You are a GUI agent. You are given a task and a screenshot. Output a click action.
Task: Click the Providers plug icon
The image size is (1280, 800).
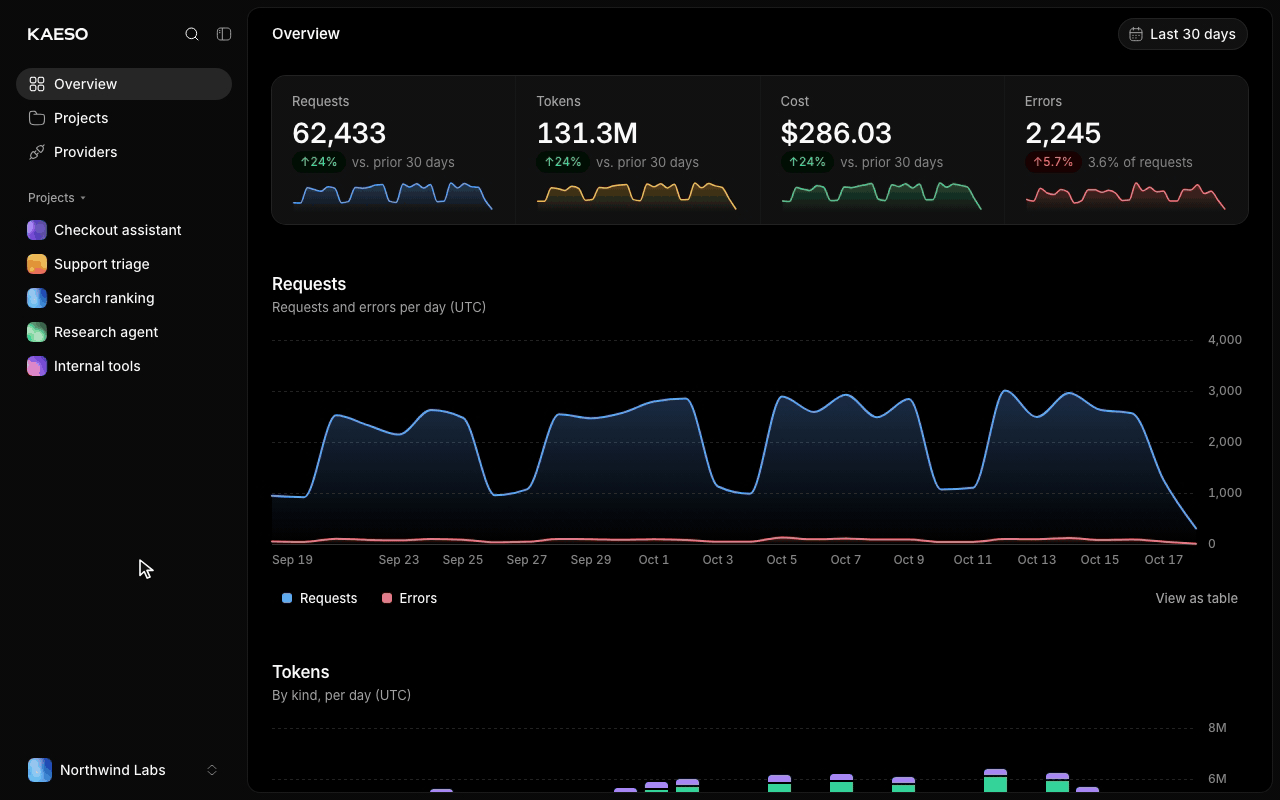coord(37,152)
